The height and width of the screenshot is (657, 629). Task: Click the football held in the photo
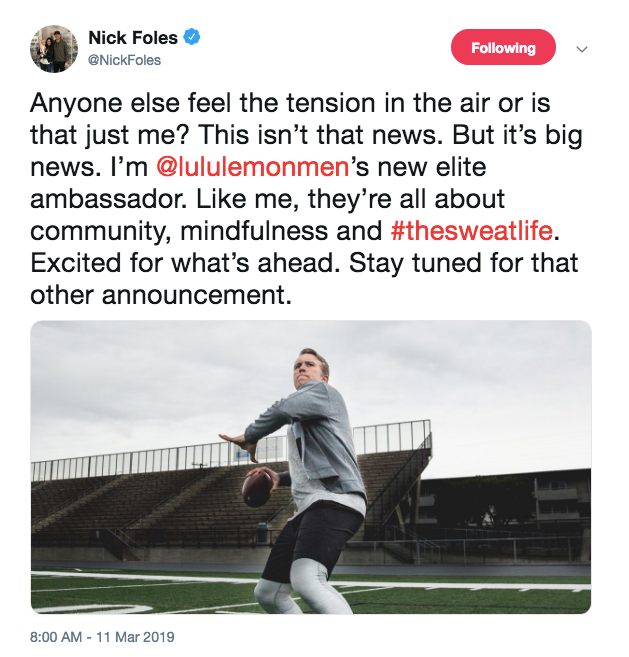pos(258,485)
